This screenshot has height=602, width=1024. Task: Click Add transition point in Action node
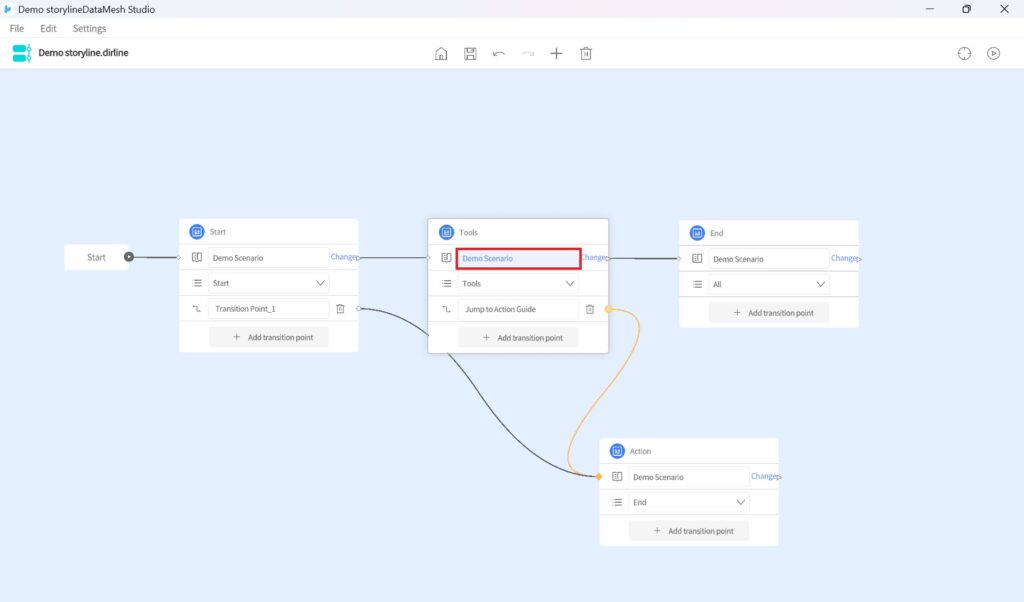pyautogui.click(x=689, y=531)
